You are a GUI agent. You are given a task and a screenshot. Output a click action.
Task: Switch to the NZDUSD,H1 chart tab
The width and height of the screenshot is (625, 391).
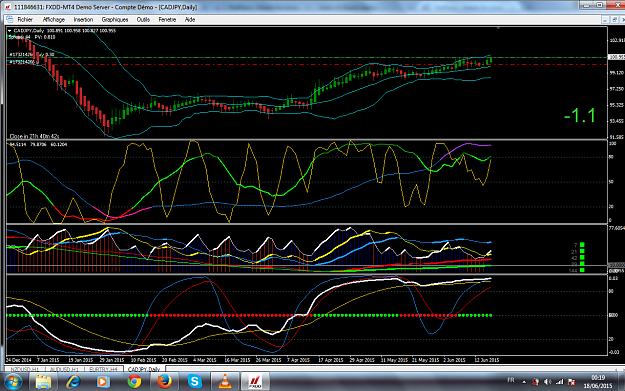[25, 369]
